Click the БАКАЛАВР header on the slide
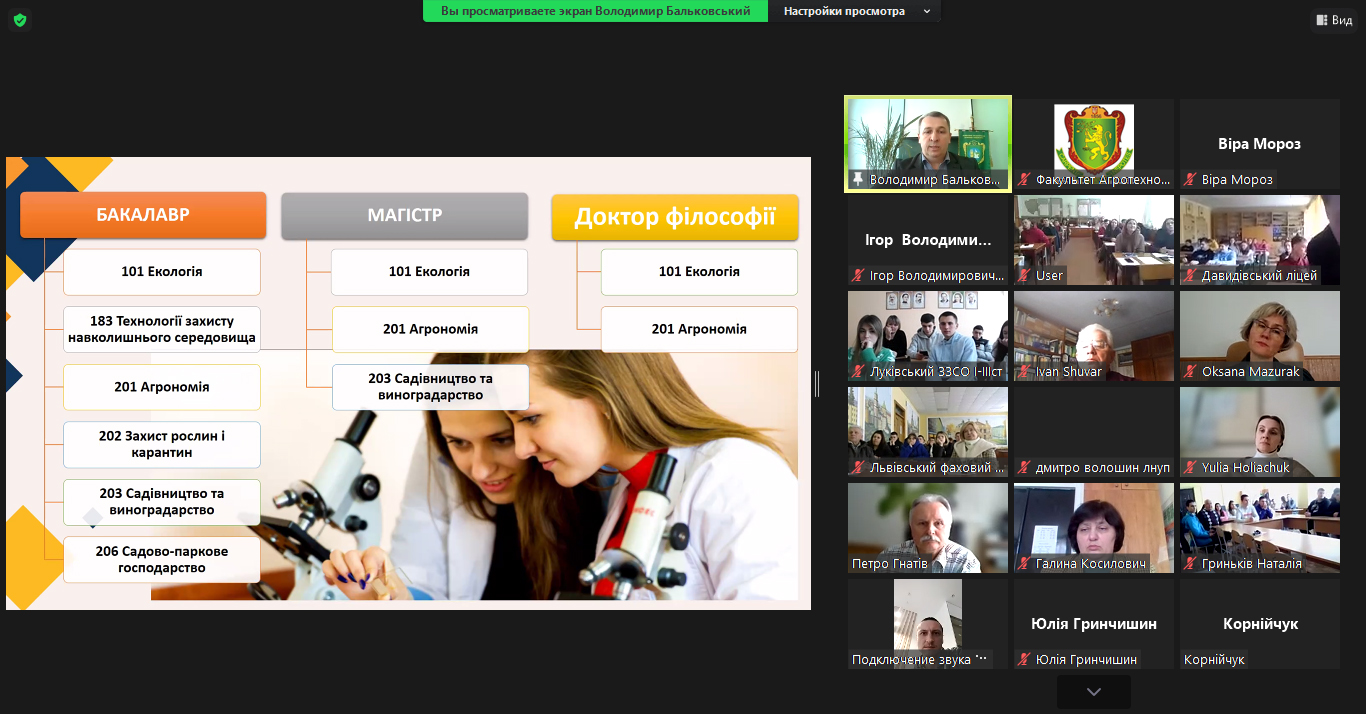Viewport: 1366px width, 714px height. coord(143,215)
